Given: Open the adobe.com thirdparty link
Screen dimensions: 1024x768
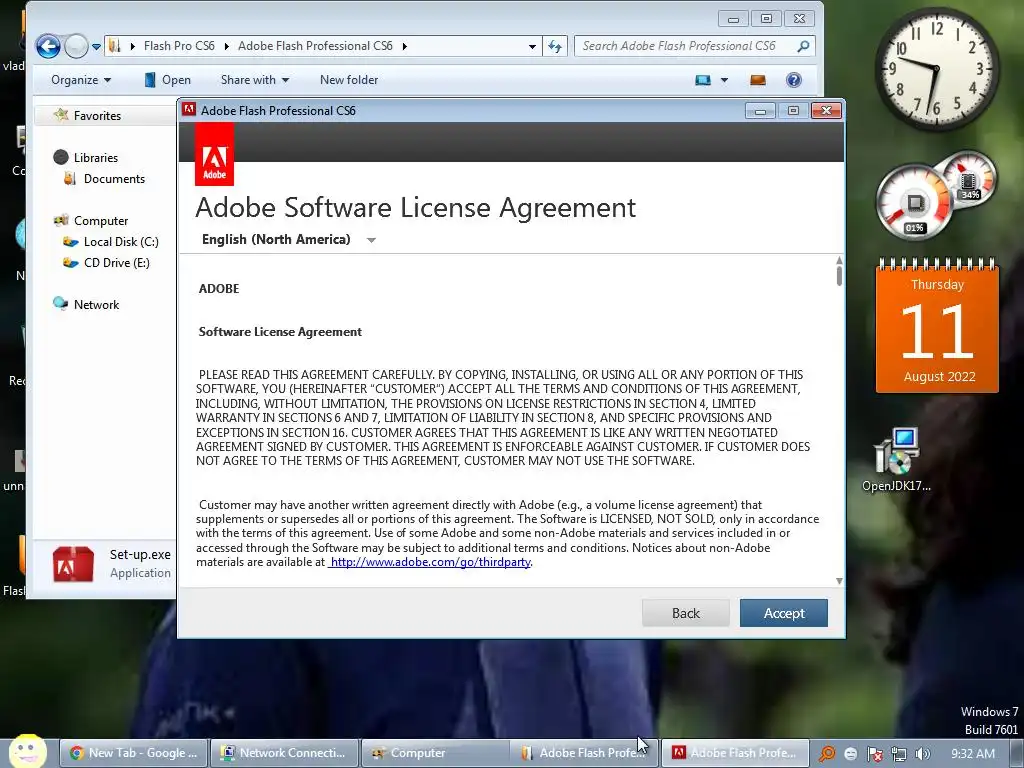Looking at the screenshot, I should [430, 562].
